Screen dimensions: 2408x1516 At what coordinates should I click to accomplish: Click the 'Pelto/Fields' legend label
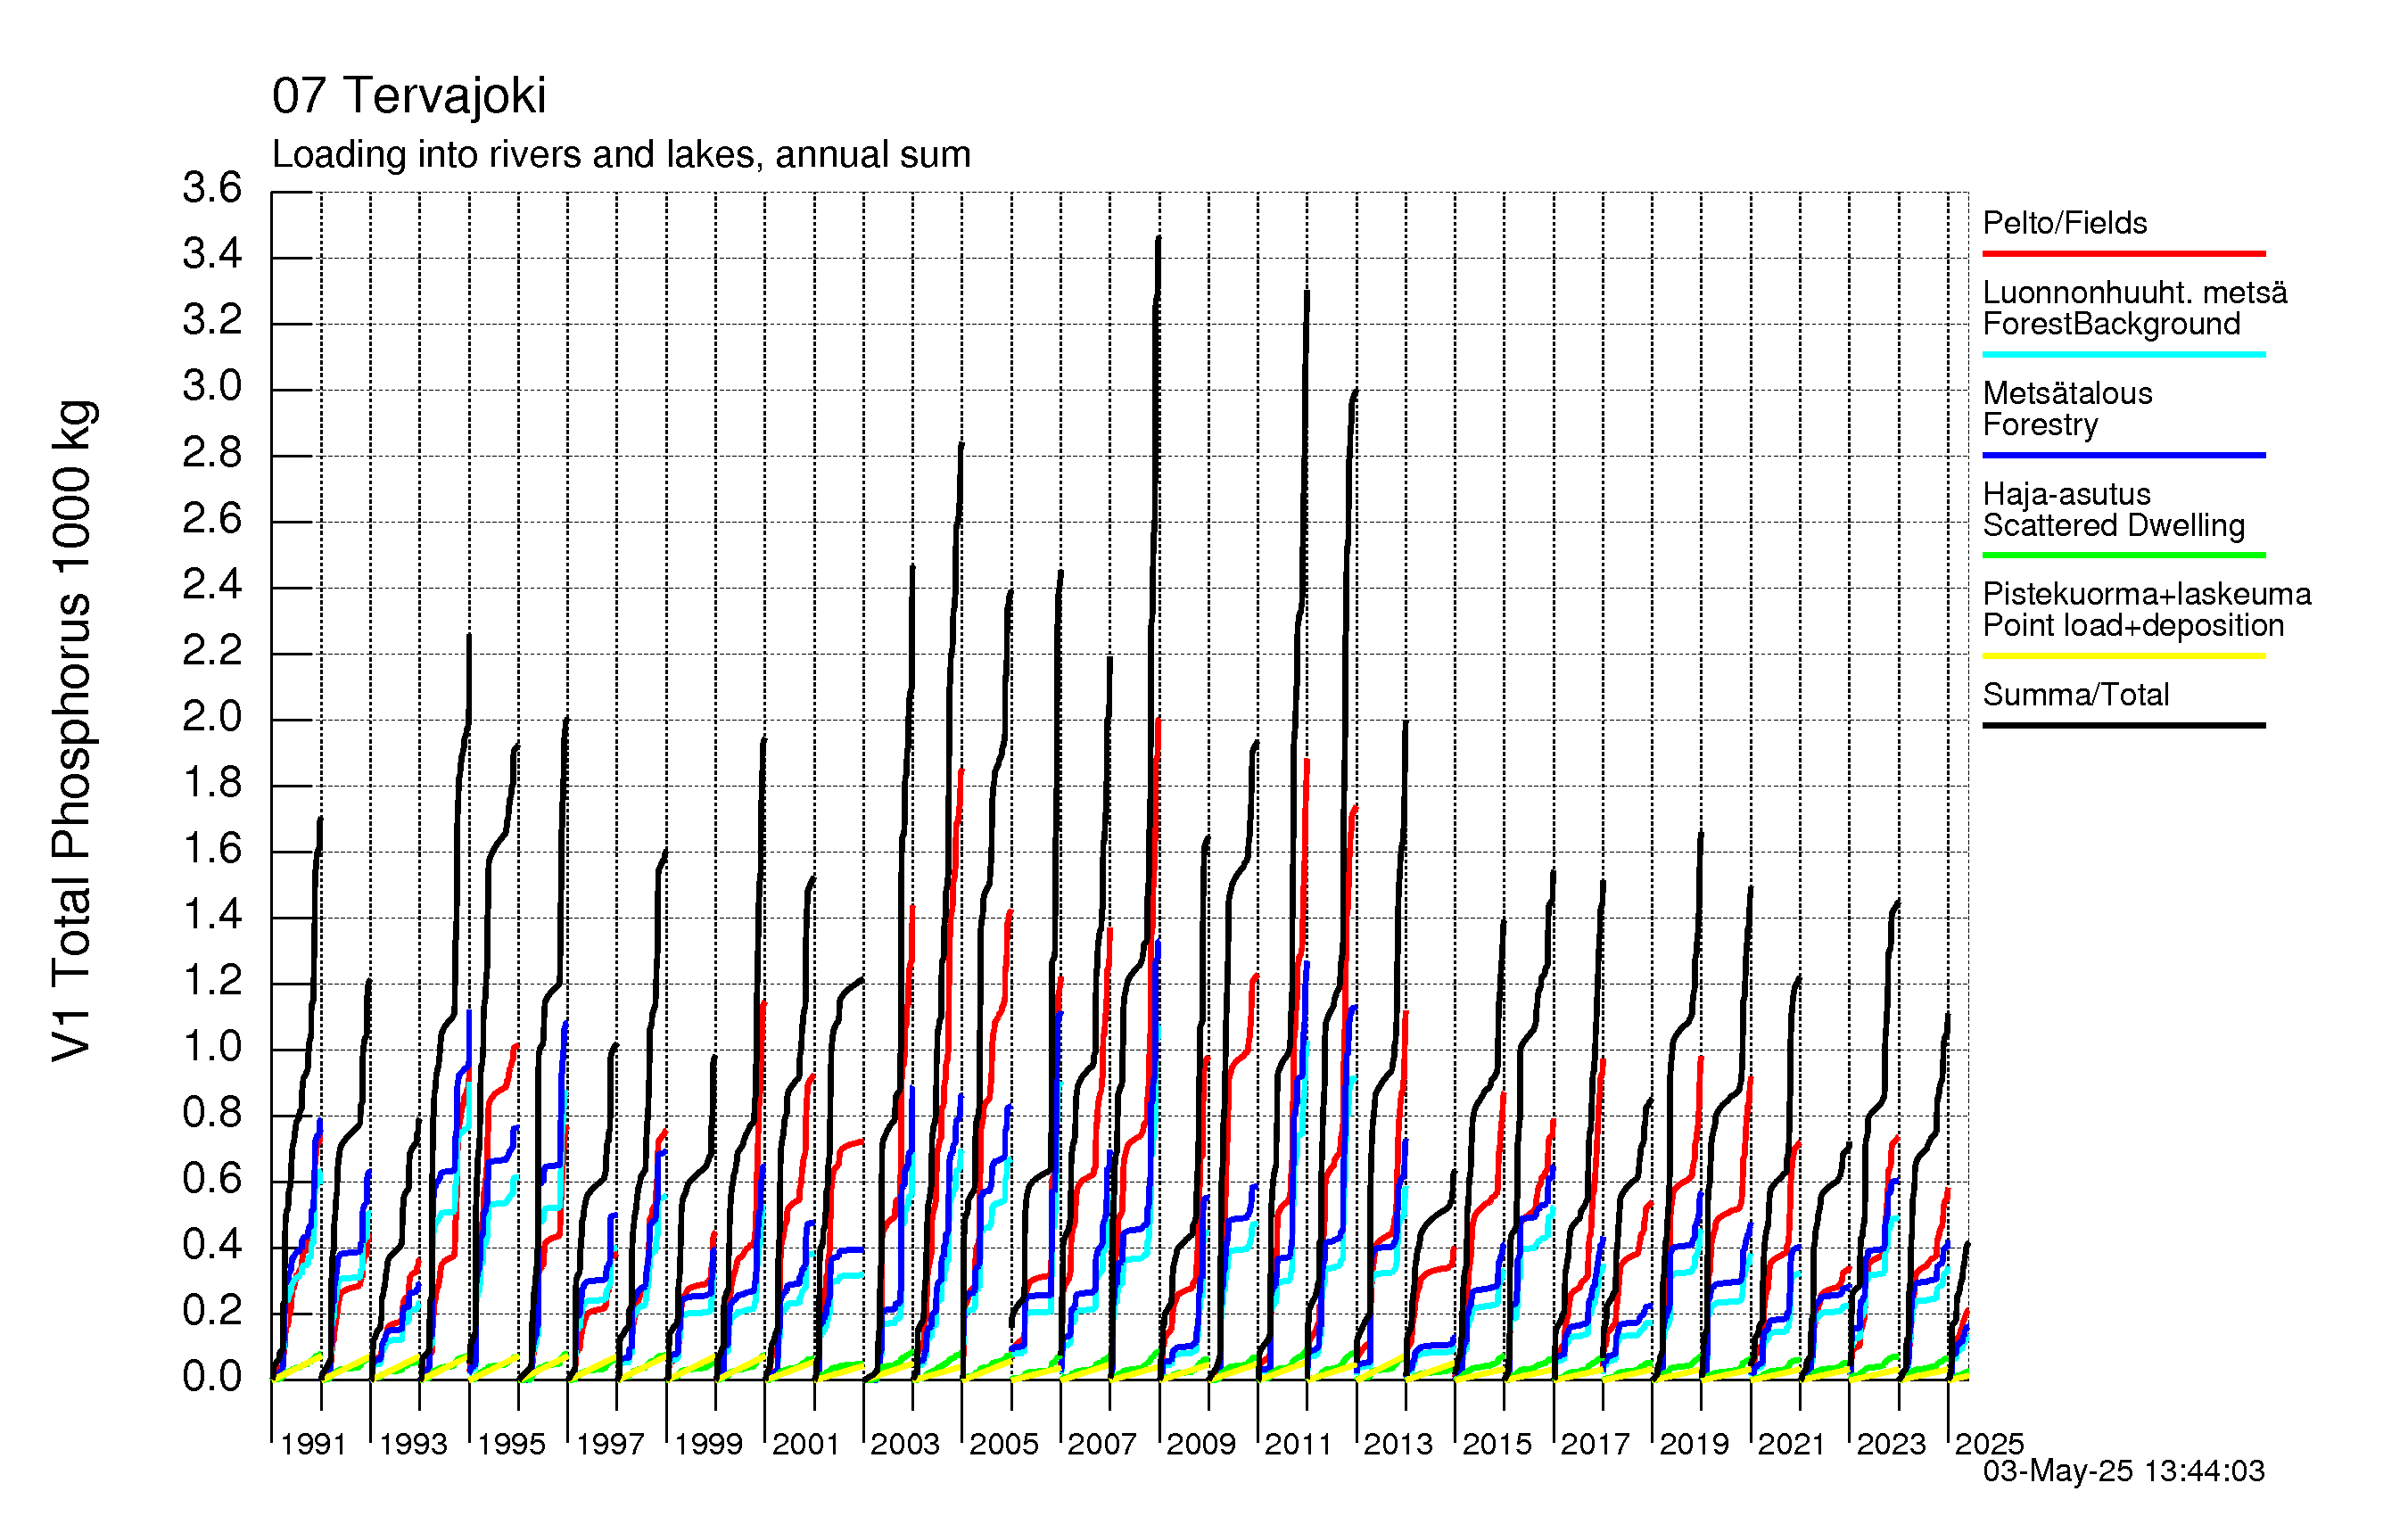2065,223
